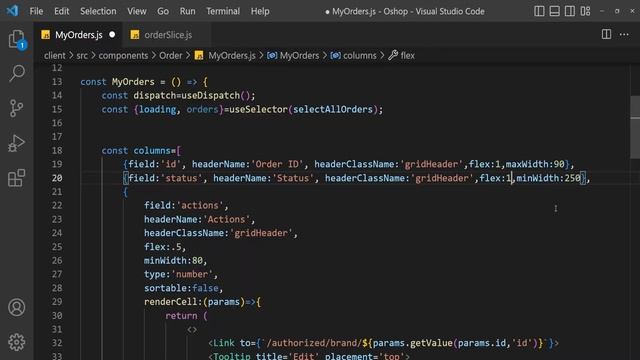Open the Manage gear icon
Image resolution: width=640 pixels, height=360 pixels.
(17, 342)
